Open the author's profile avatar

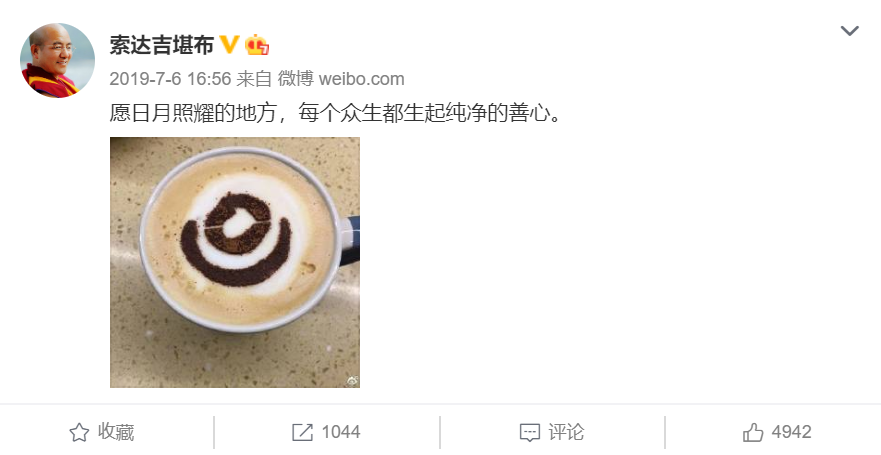(57, 60)
